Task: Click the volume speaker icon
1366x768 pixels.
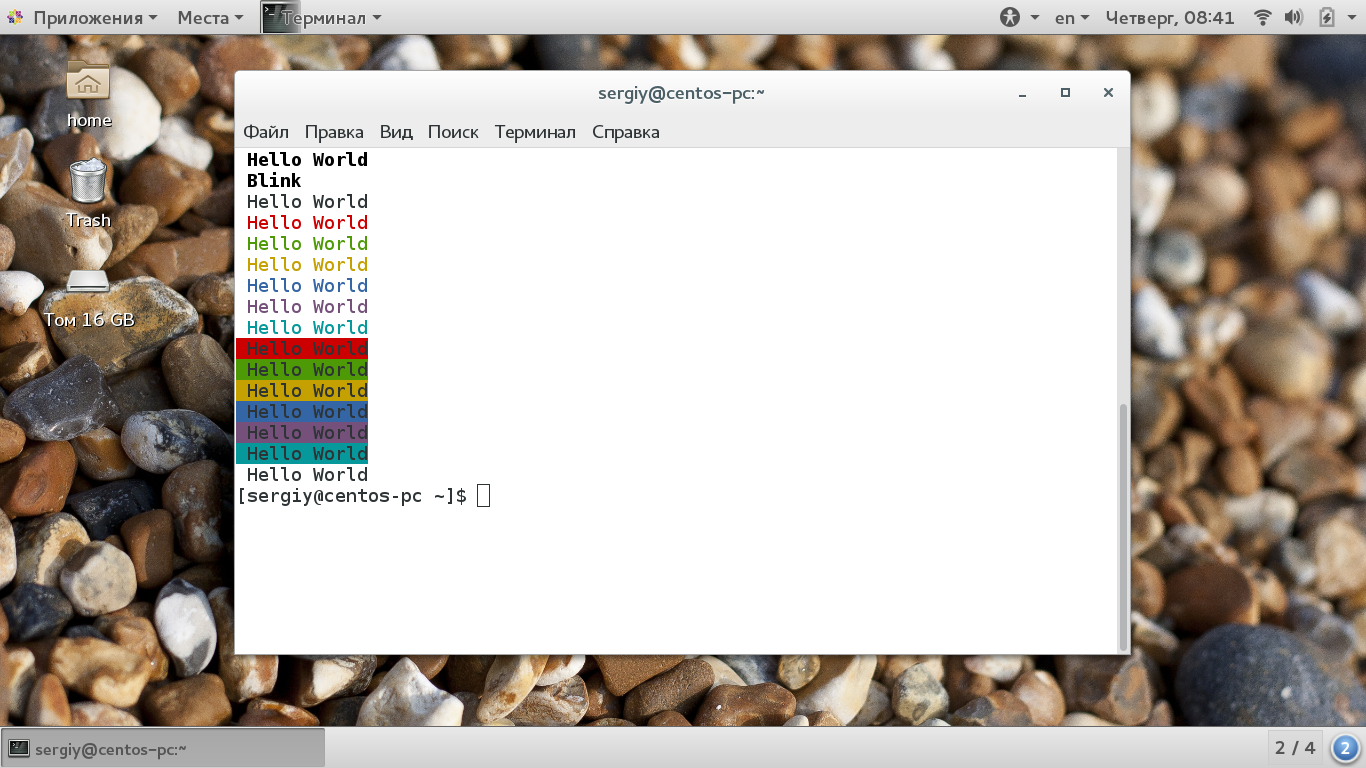Action: tap(1294, 17)
